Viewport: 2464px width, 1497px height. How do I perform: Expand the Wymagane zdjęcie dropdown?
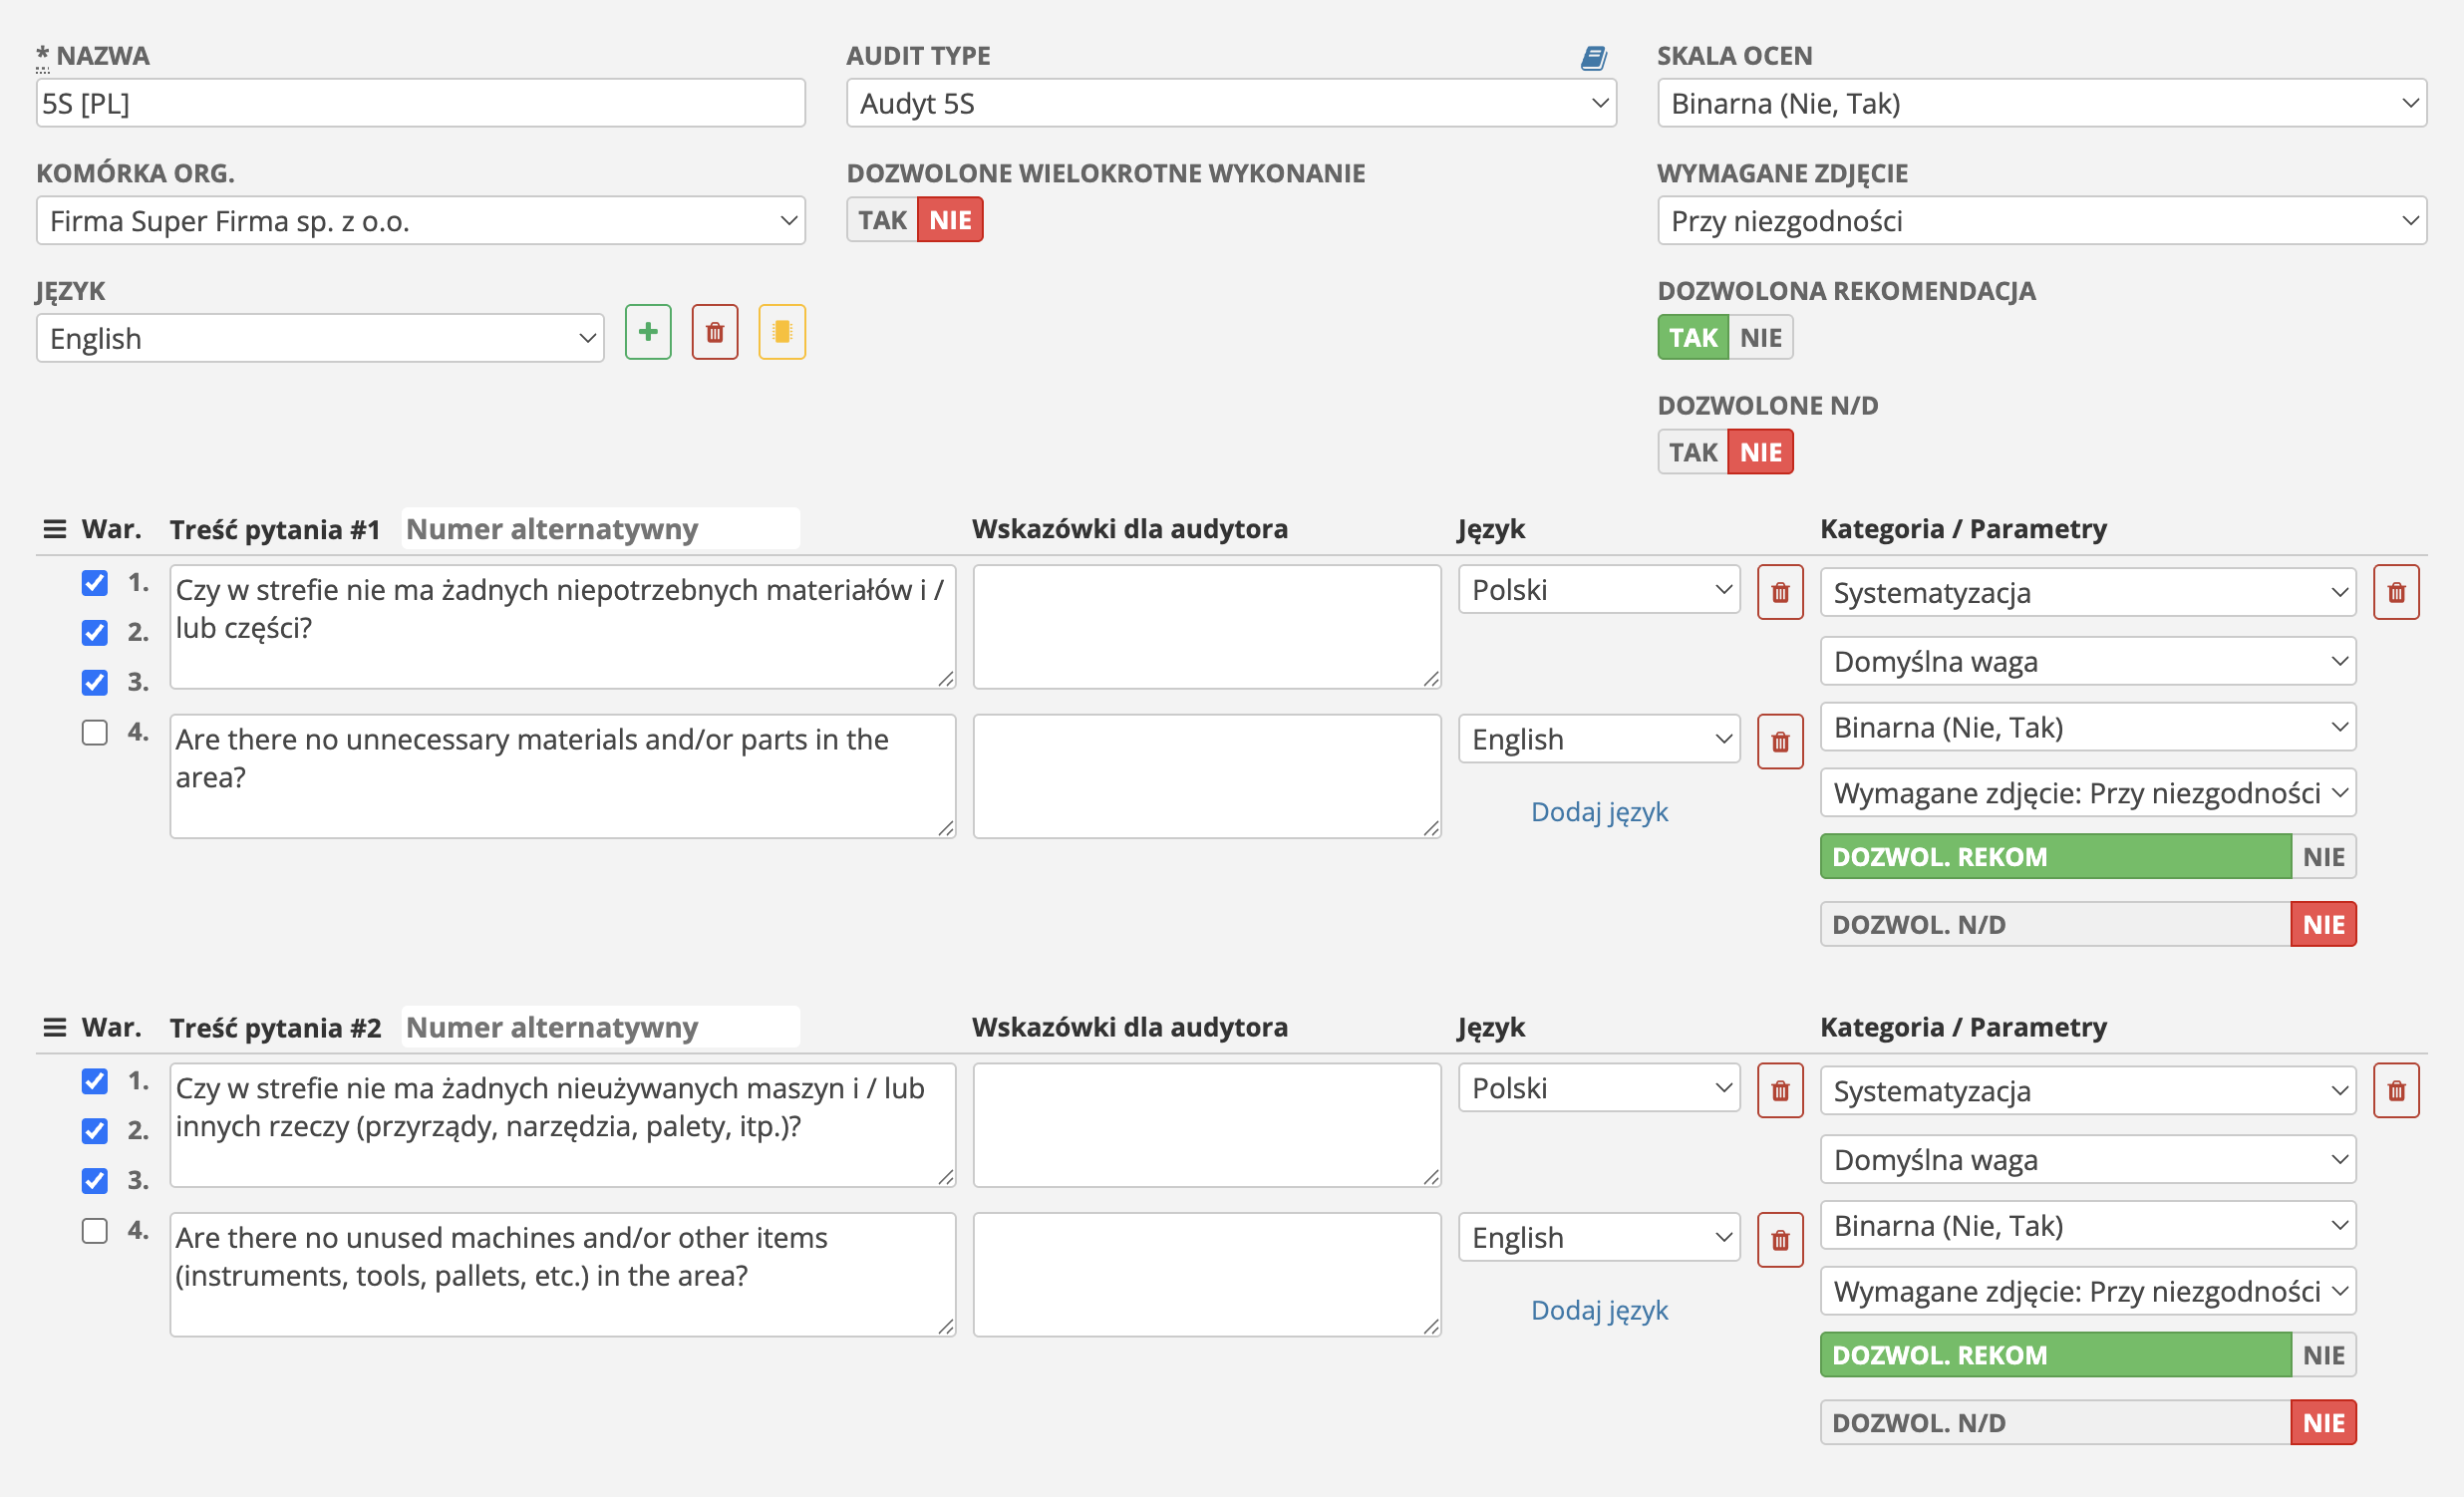point(2041,221)
